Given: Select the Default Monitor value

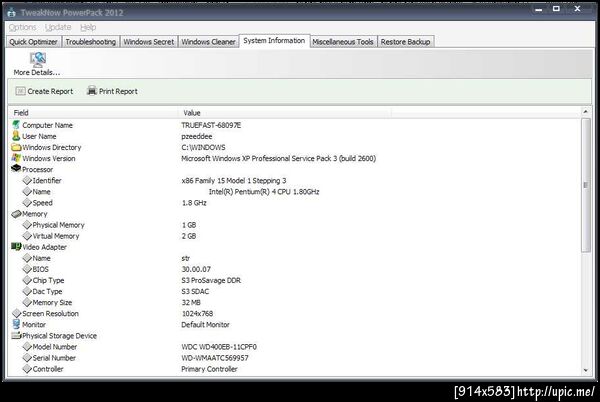Looking at the screenshot, I should click(x=205, y=325).
